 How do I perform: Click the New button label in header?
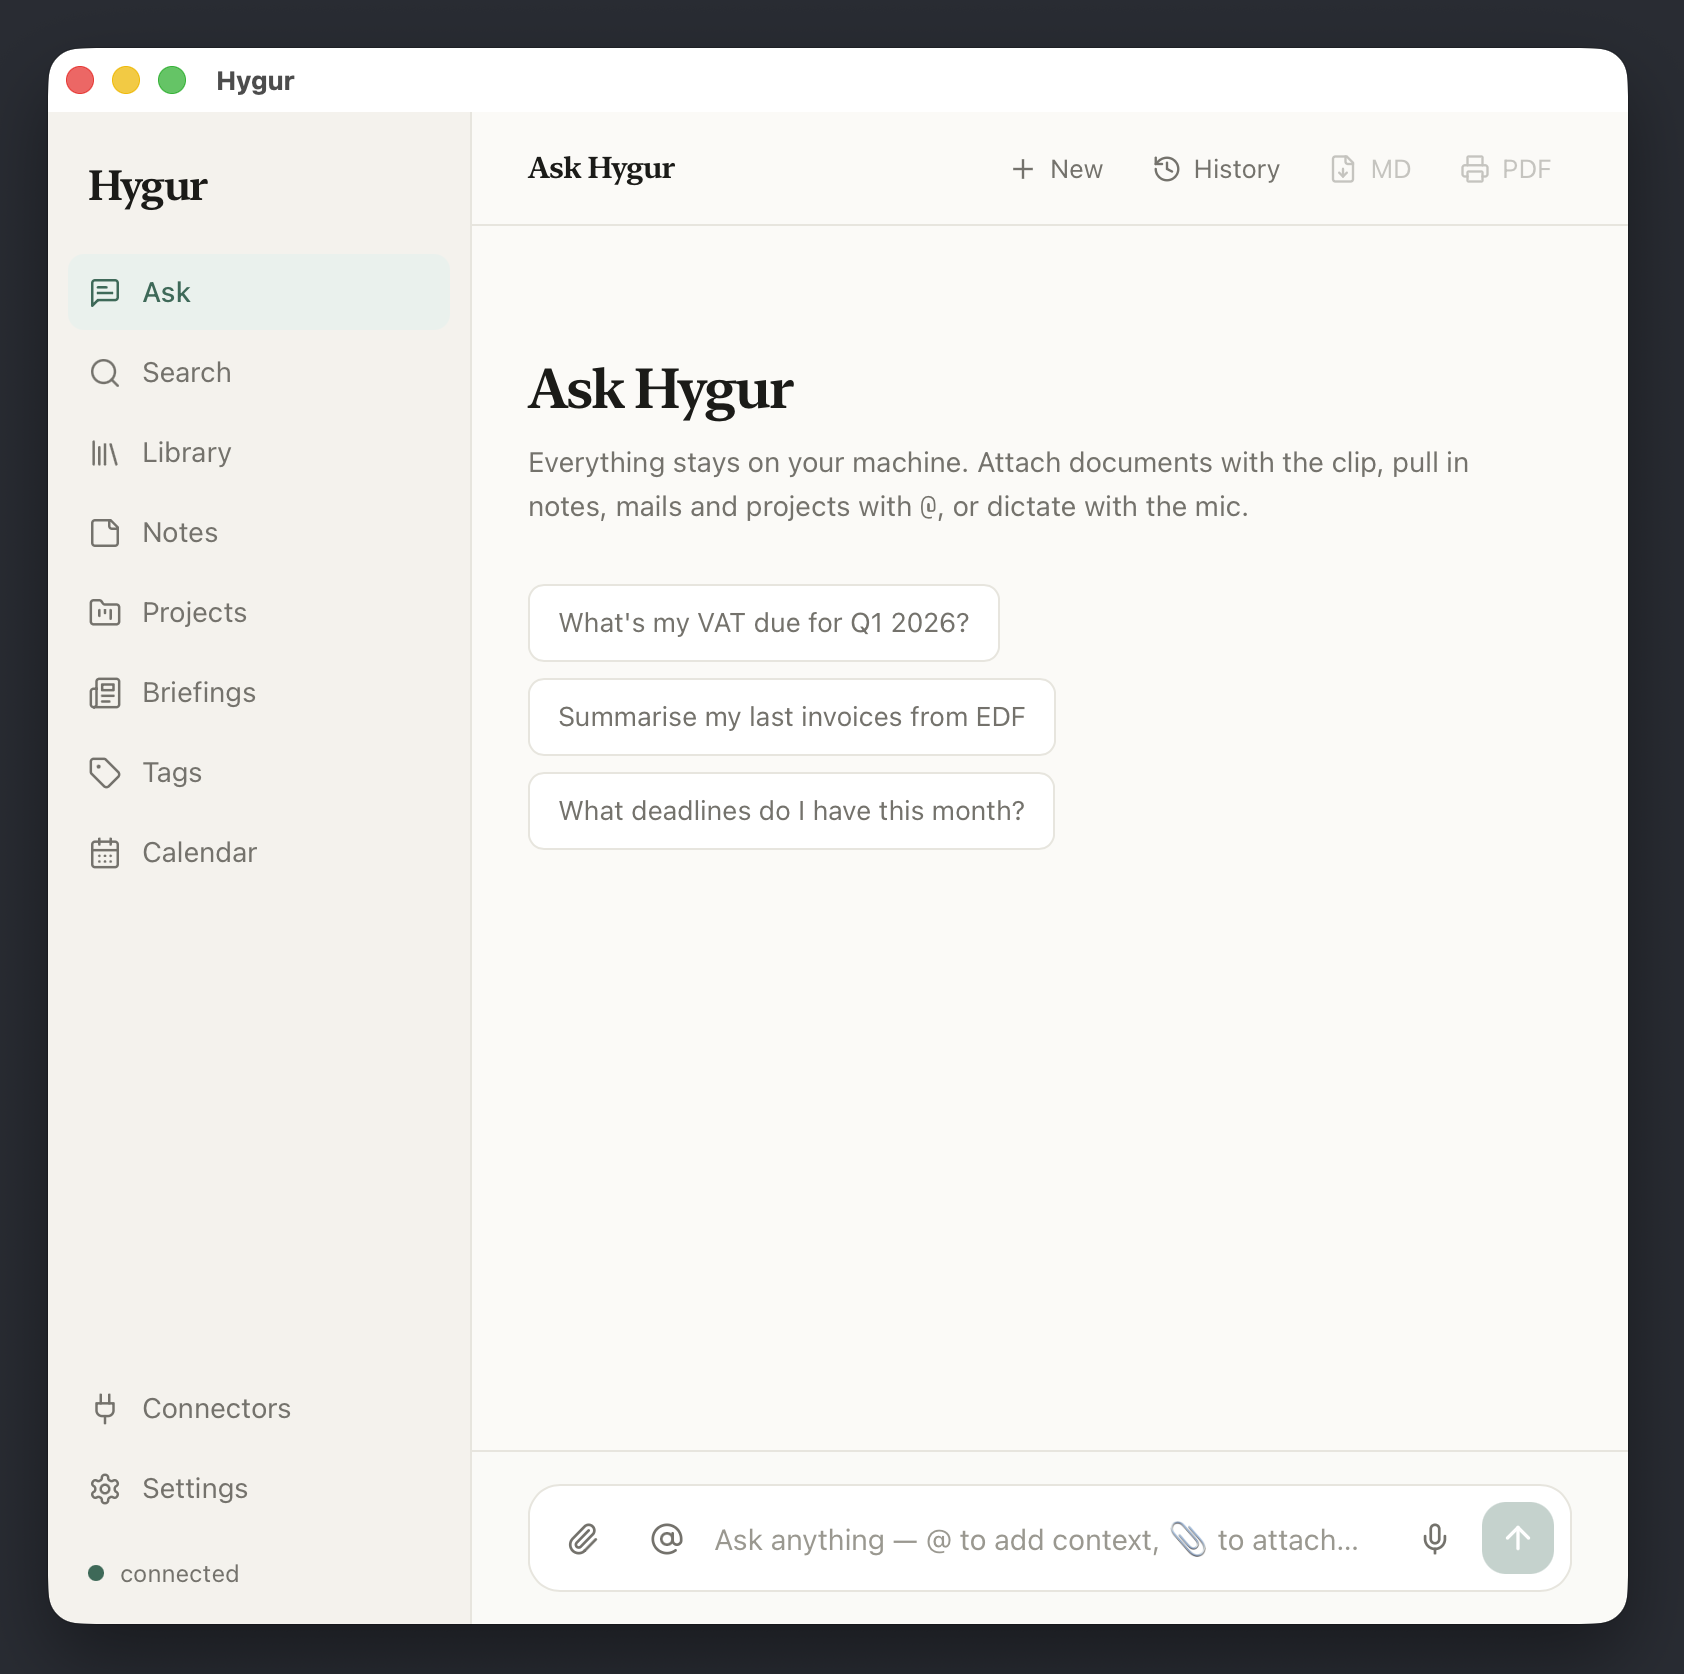[x=1077, y=169]
